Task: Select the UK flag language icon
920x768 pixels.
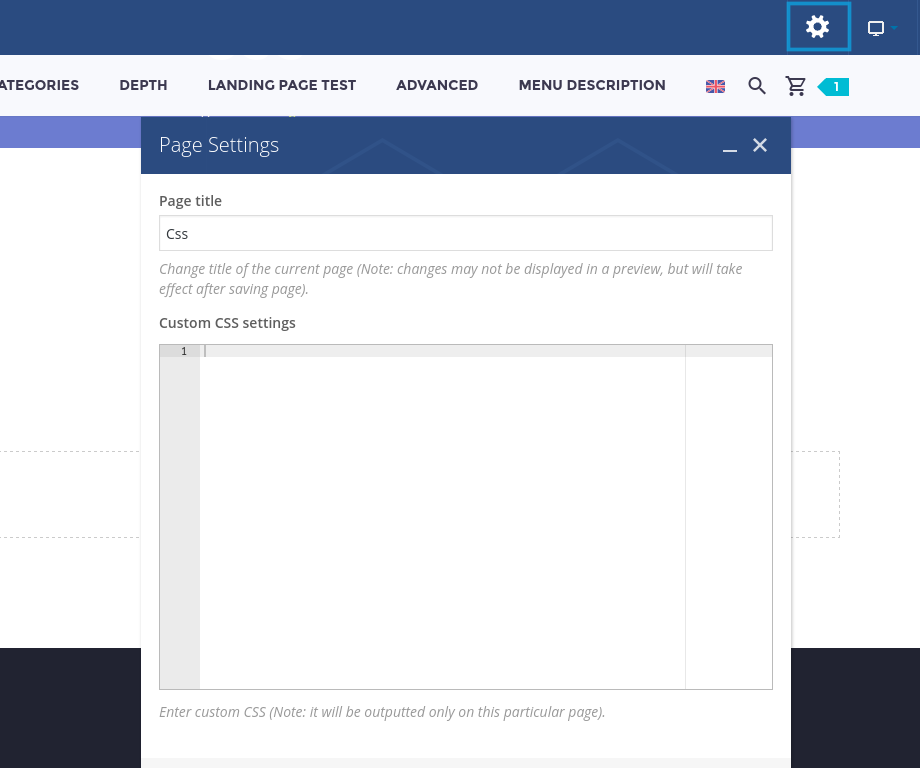Action: (715, 86)
